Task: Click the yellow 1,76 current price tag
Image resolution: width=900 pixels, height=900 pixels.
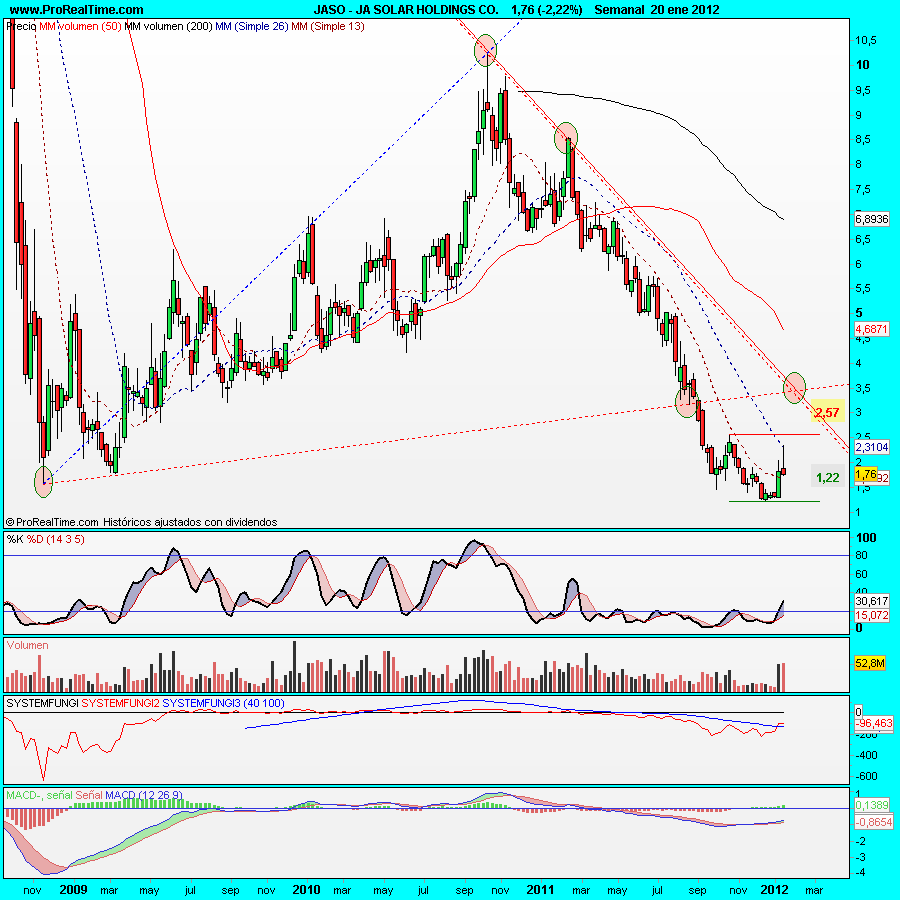Action: pos(866,474)
